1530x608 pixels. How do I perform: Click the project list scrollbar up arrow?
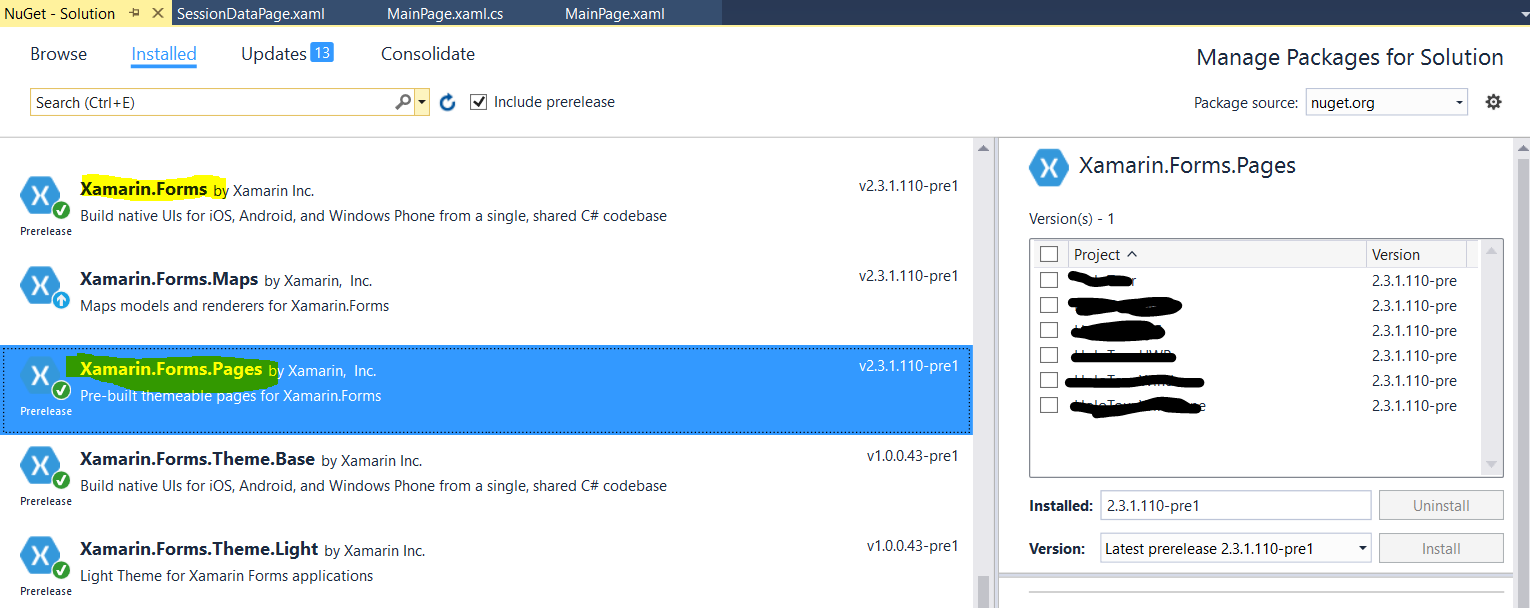point(1492,251)
